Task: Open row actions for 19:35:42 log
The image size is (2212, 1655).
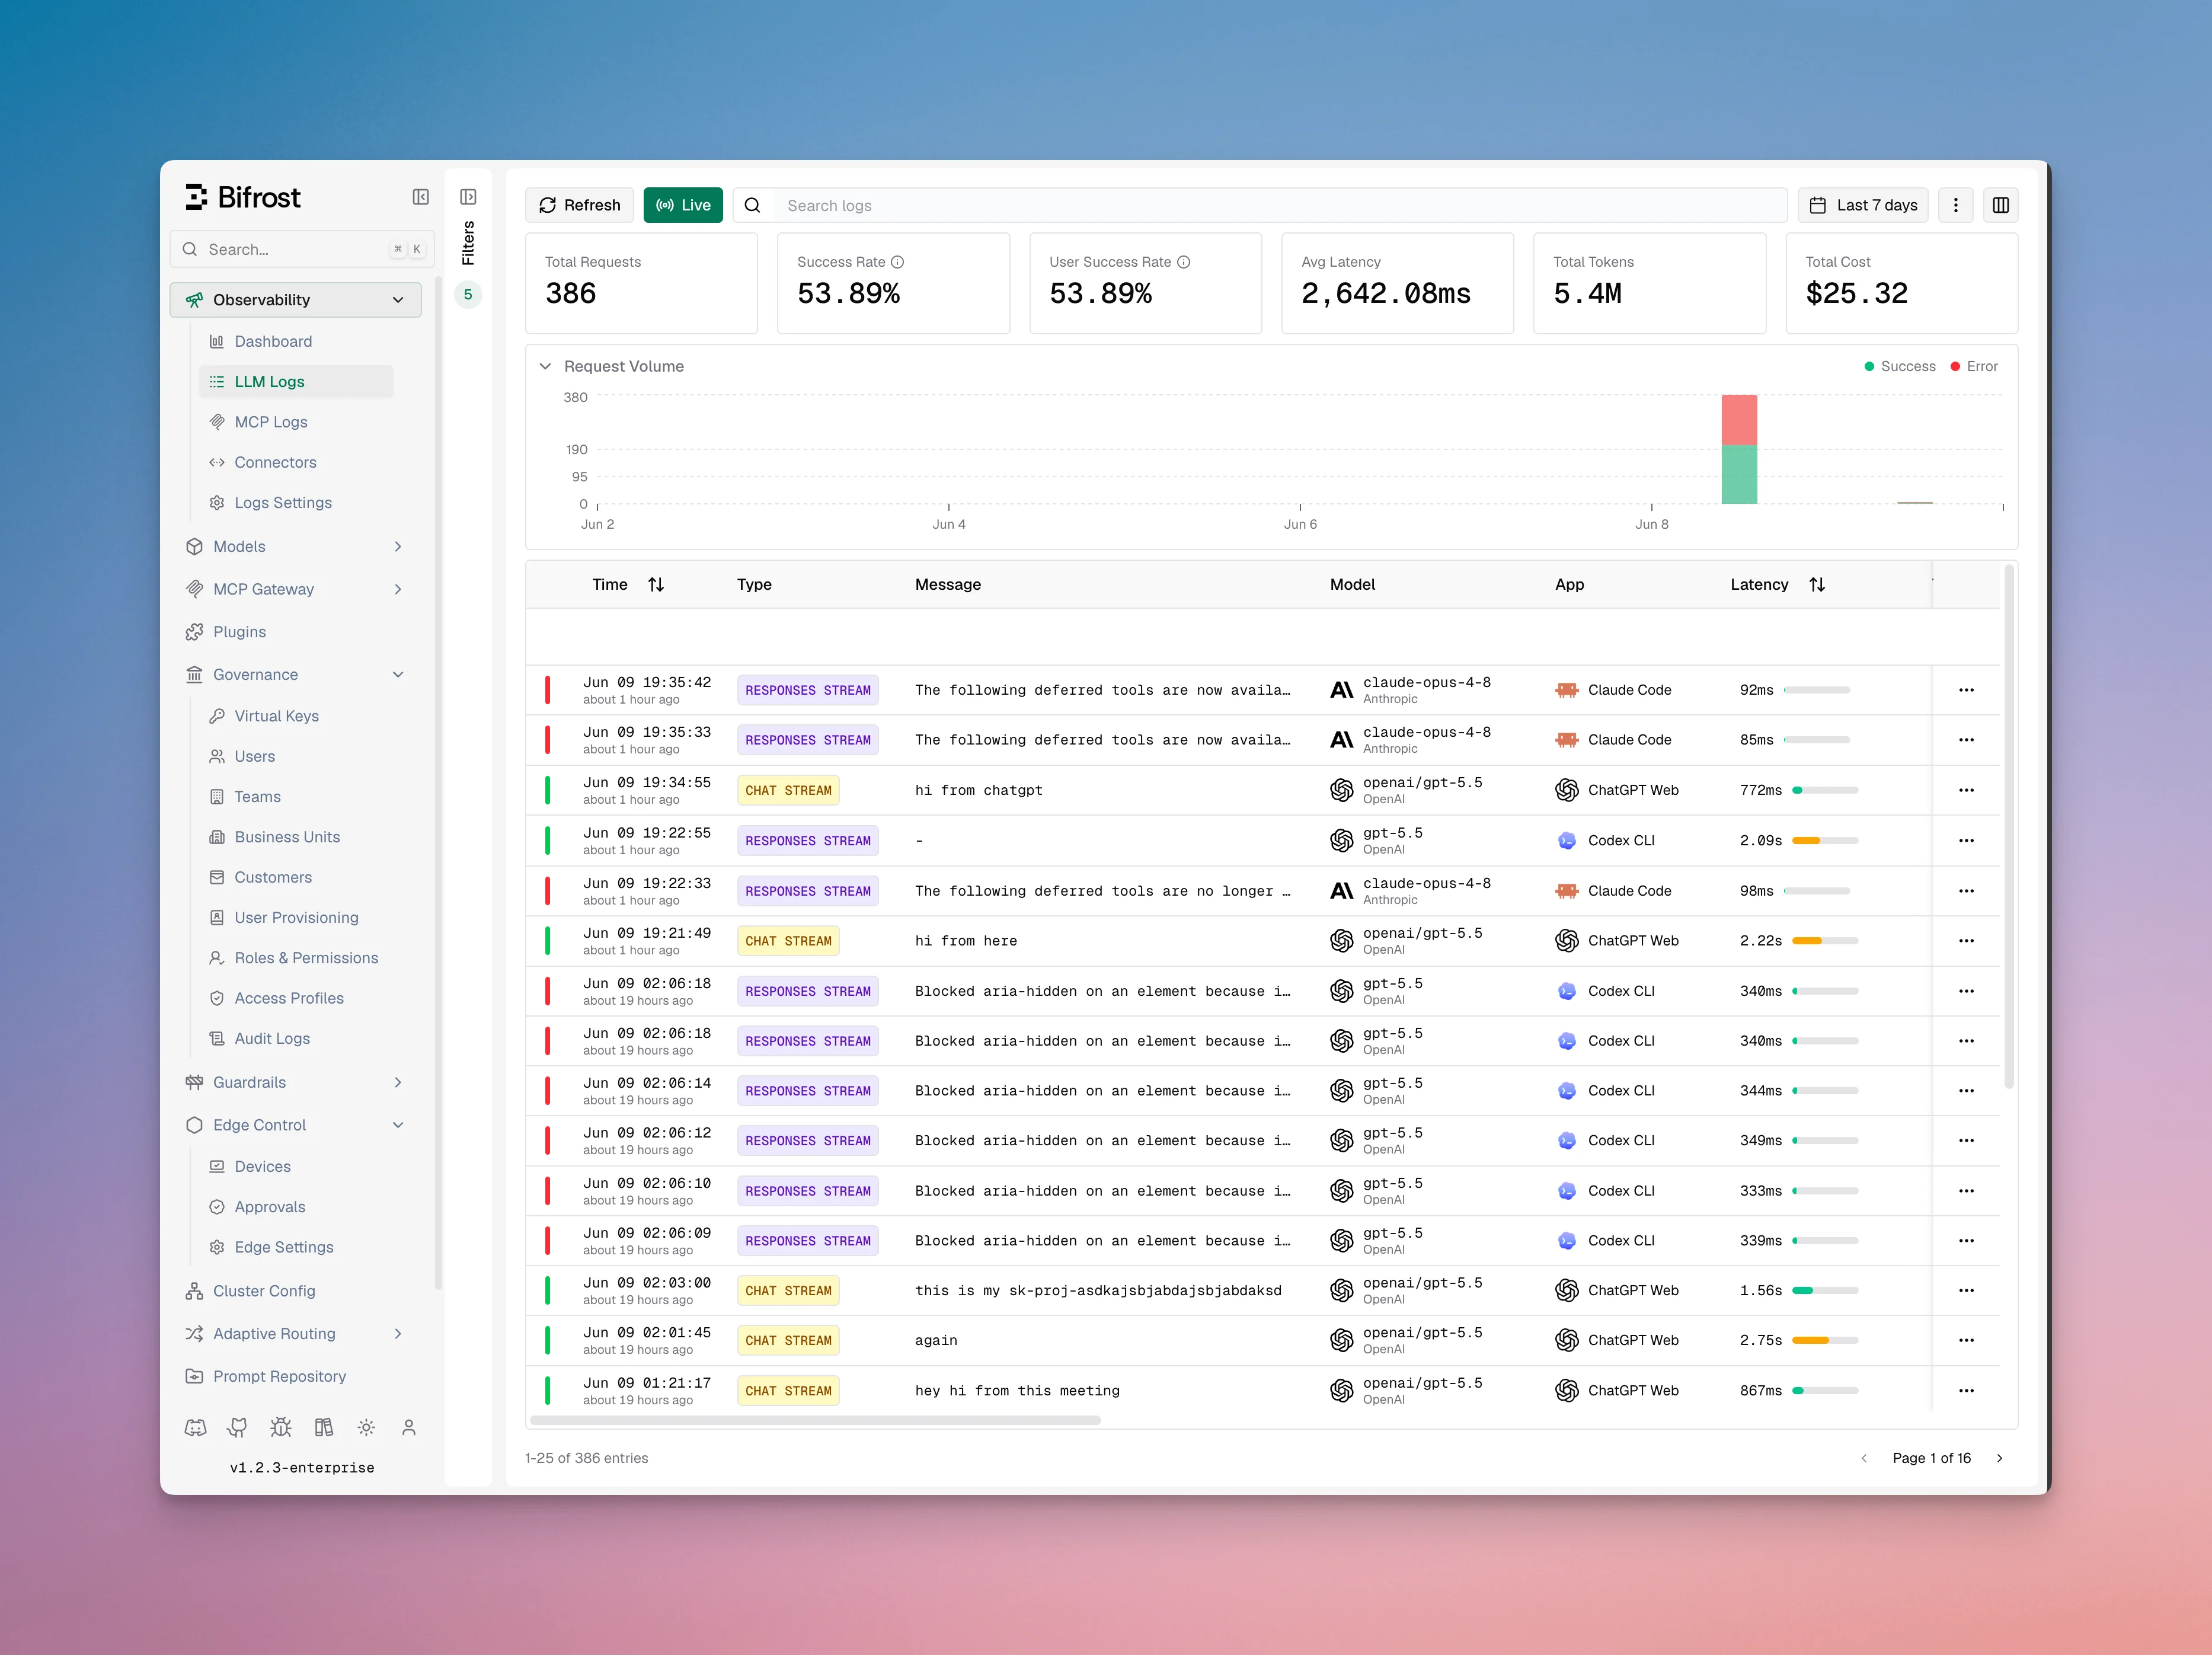Action: (1966, 690)
